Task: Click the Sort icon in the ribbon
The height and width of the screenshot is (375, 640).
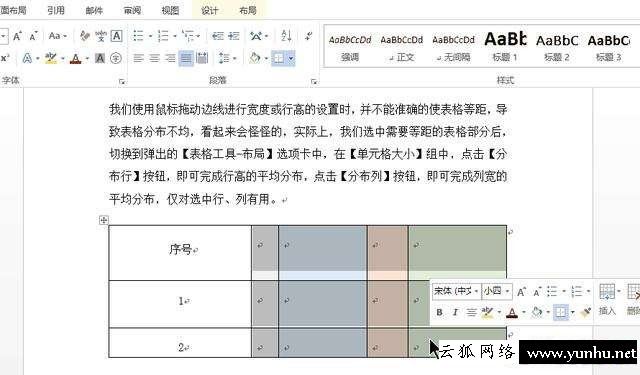Action: tap(286, 36)
